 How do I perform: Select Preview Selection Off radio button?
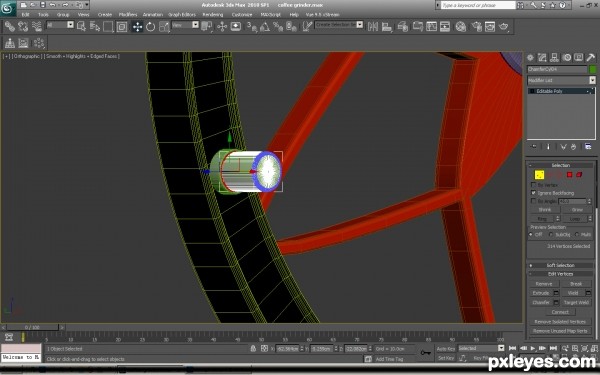[x=531, y=234]
